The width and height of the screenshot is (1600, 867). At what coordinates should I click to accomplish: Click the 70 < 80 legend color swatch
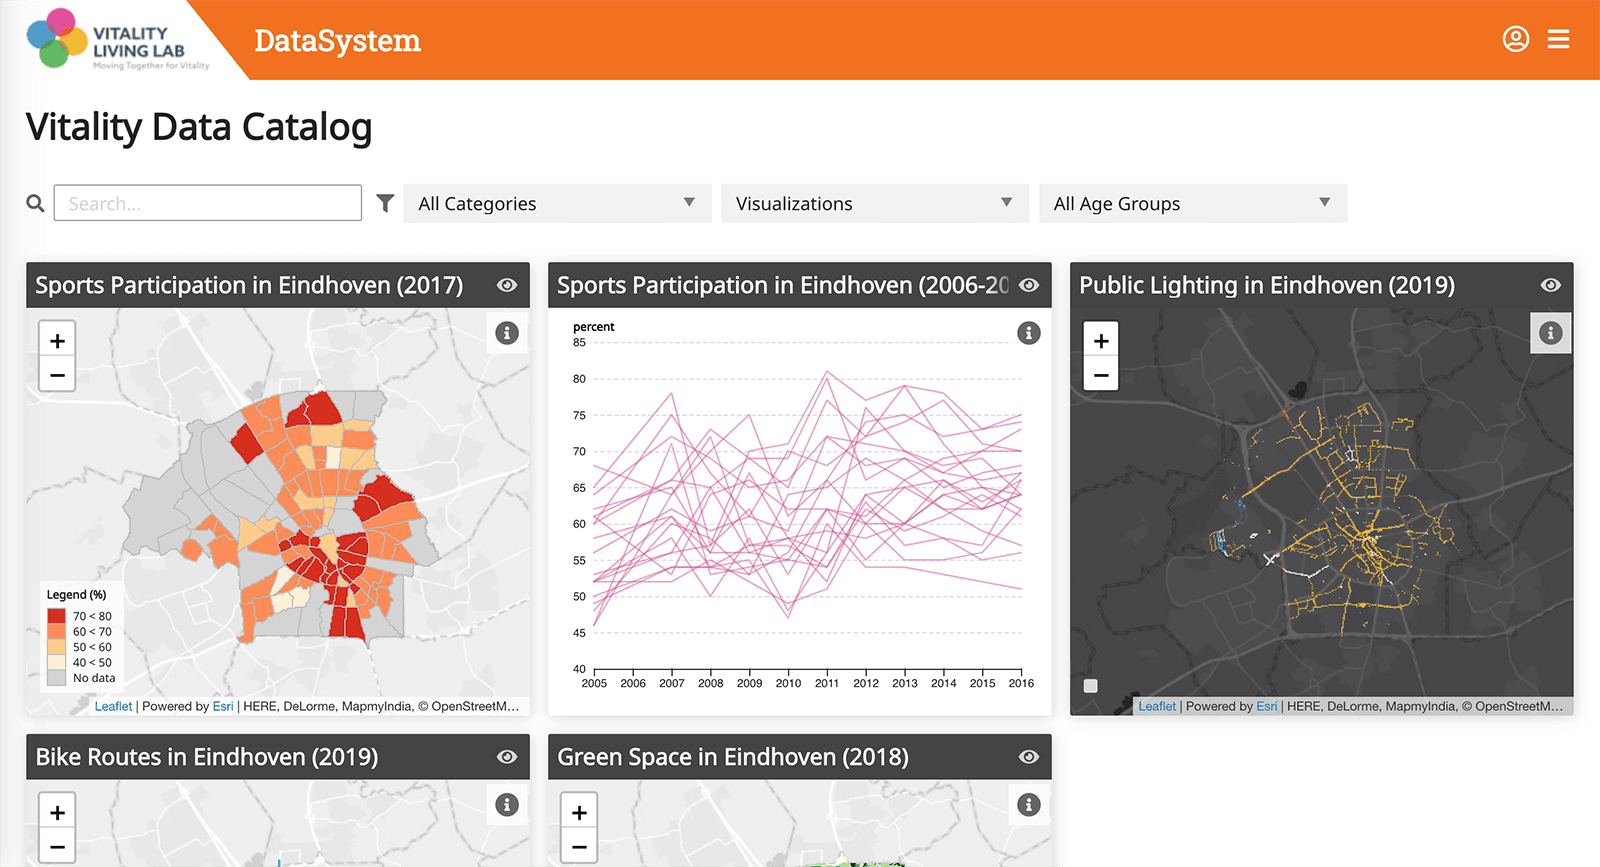click(56, 616)
